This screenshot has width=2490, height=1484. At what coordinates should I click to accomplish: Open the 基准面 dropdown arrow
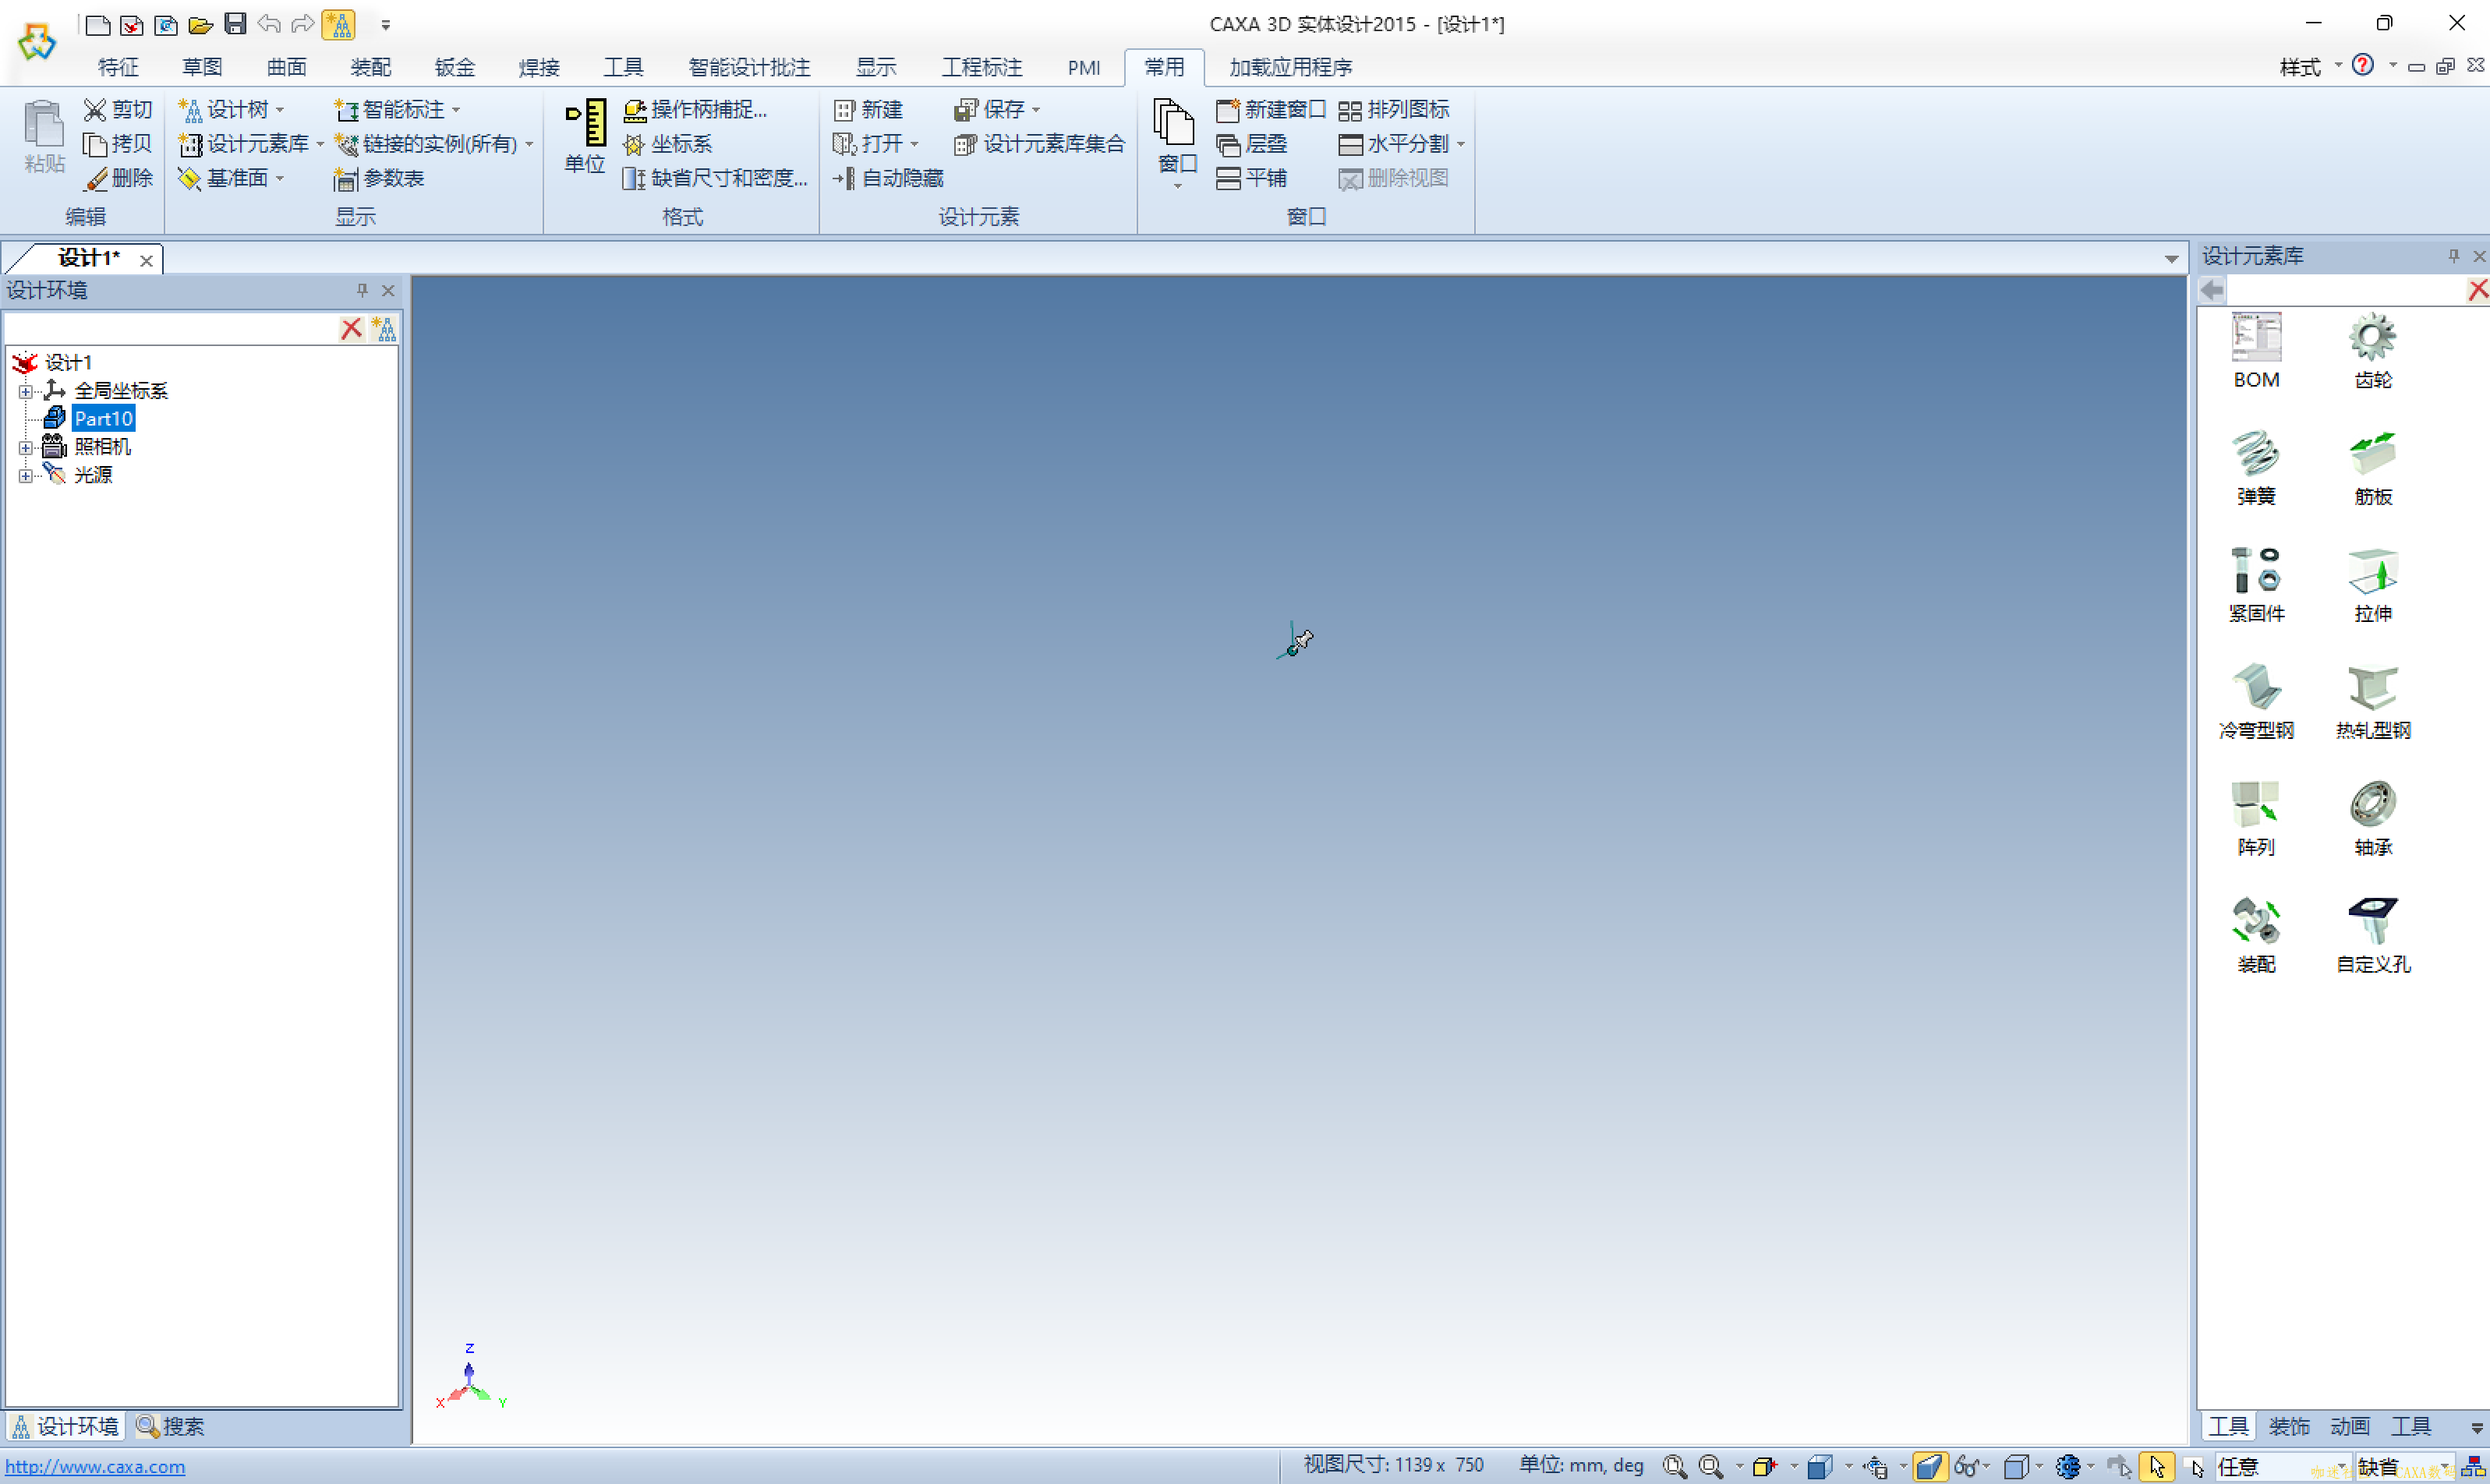click(x=280, y=179)
